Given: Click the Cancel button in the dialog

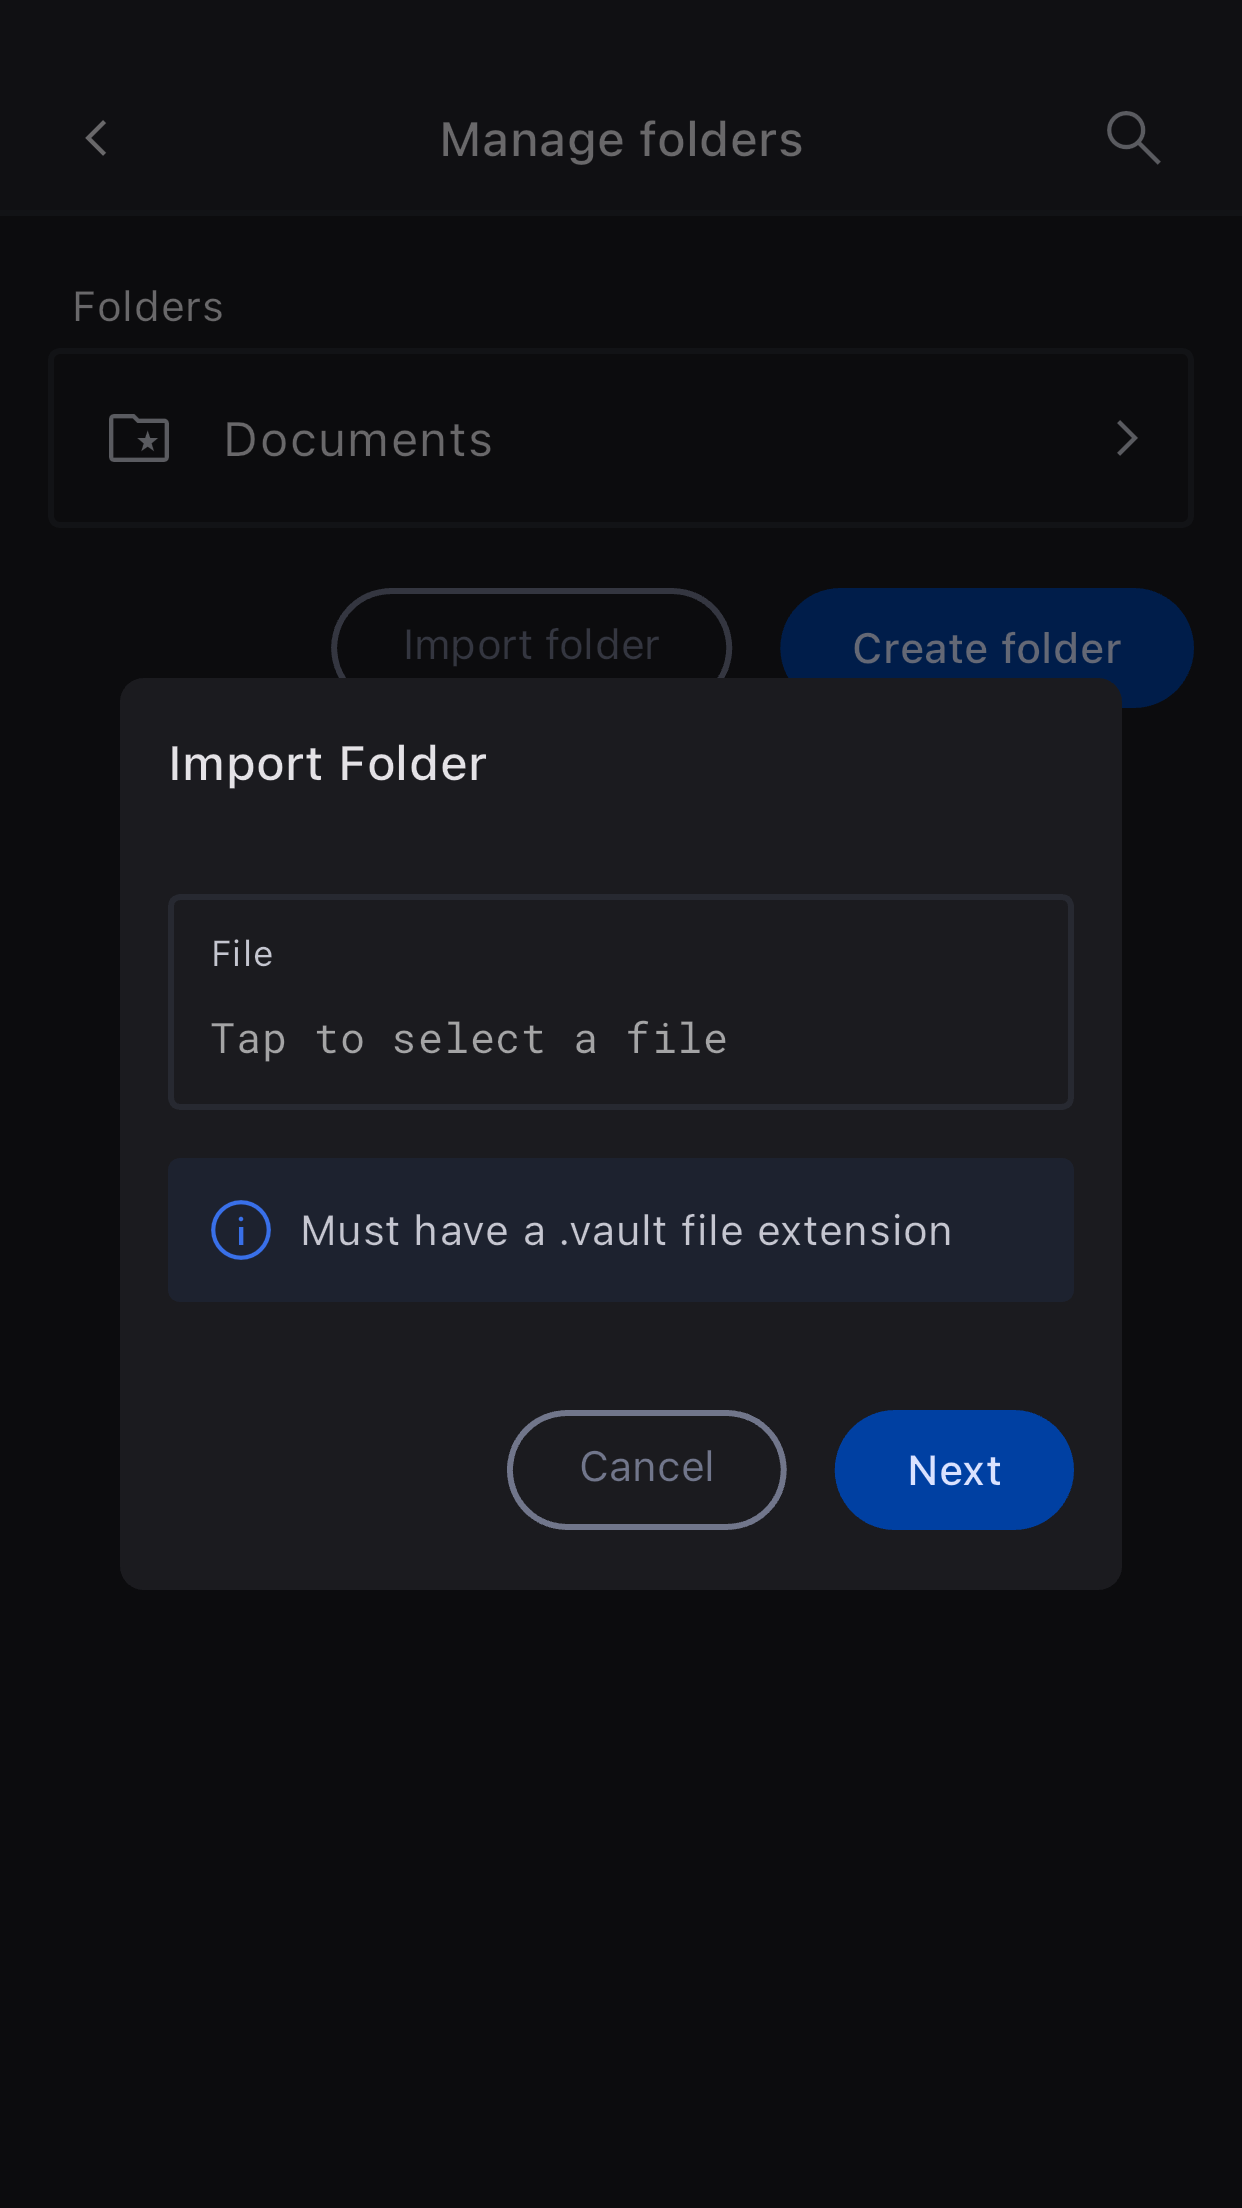Looking at the screenshot, I should pos(647,1469).
